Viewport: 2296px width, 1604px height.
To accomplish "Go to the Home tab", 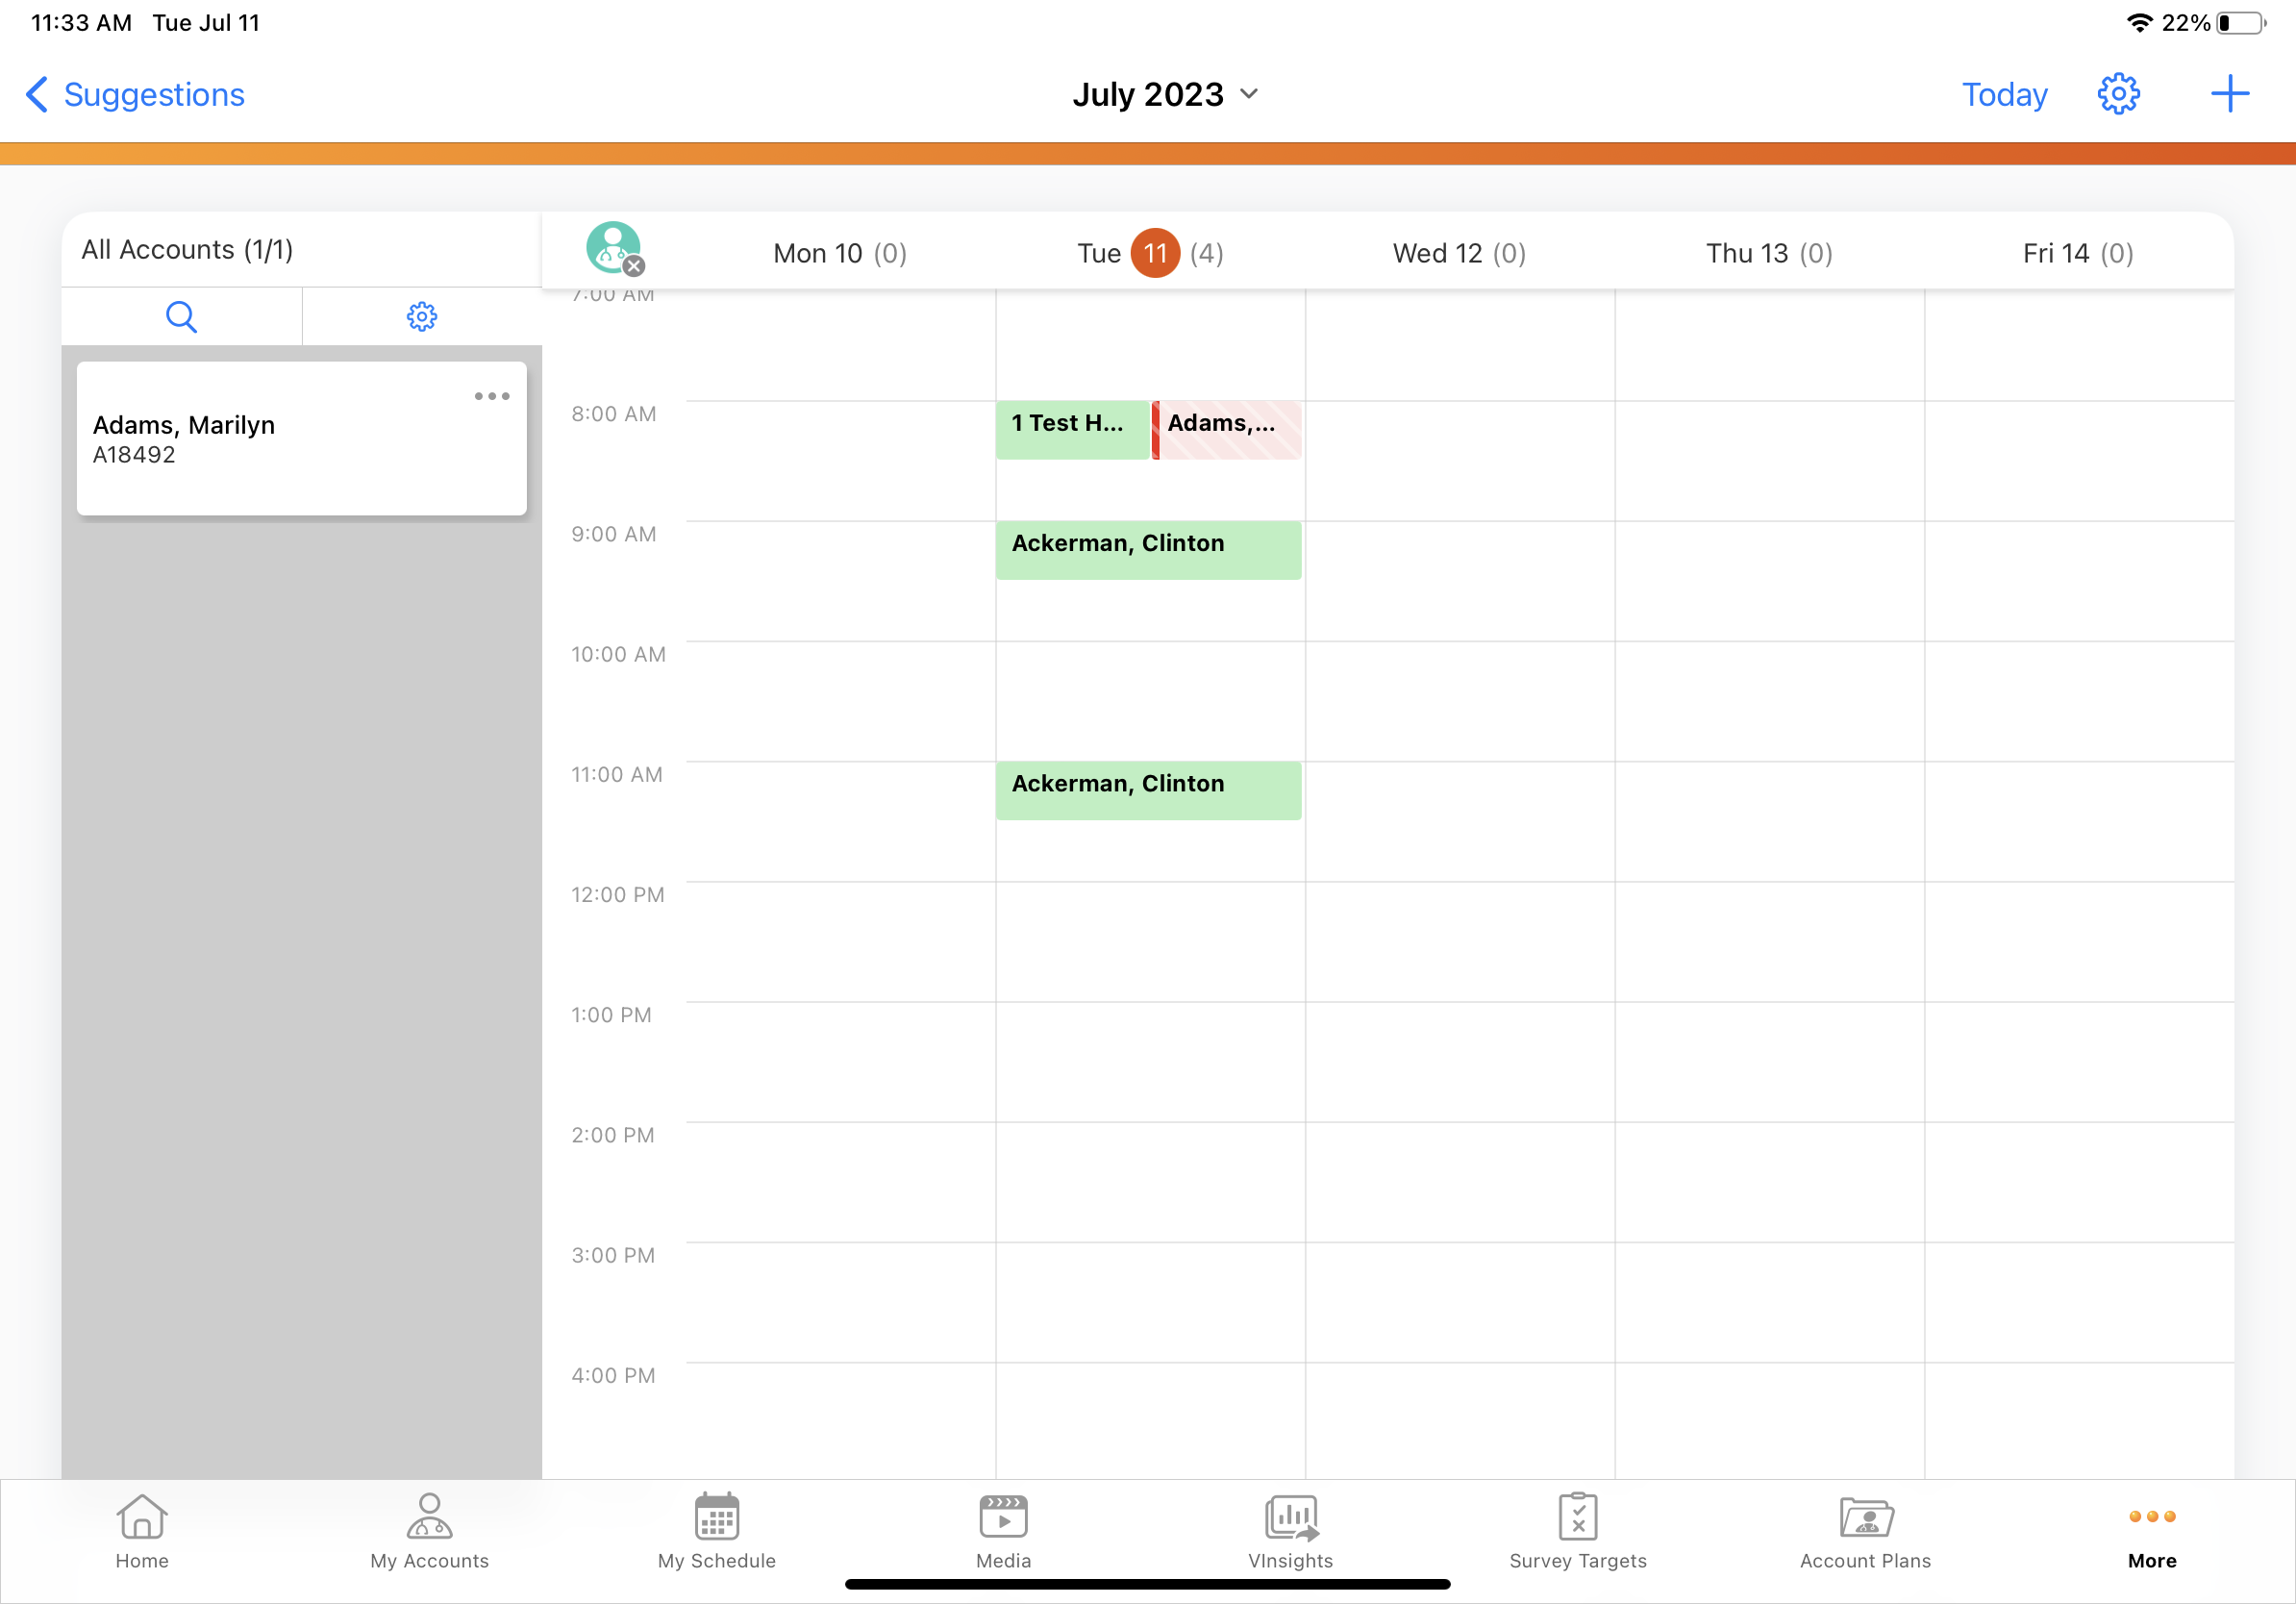I will tap(142, 1531).
